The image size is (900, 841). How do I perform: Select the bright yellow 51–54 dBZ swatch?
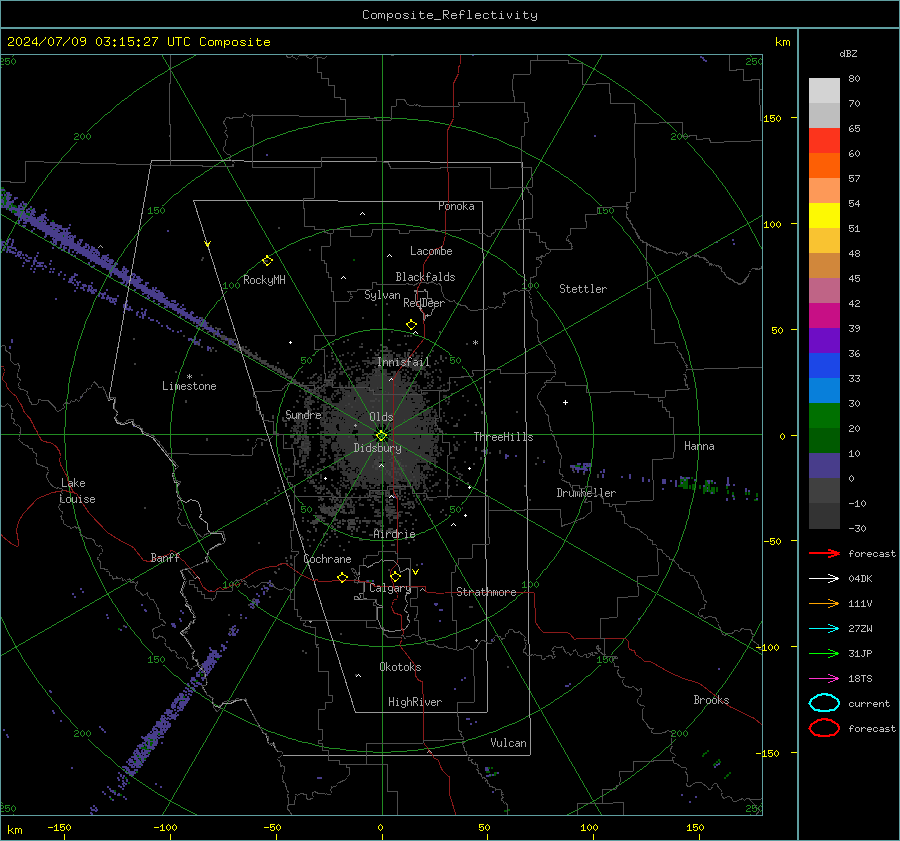click(x=824, y=216)
